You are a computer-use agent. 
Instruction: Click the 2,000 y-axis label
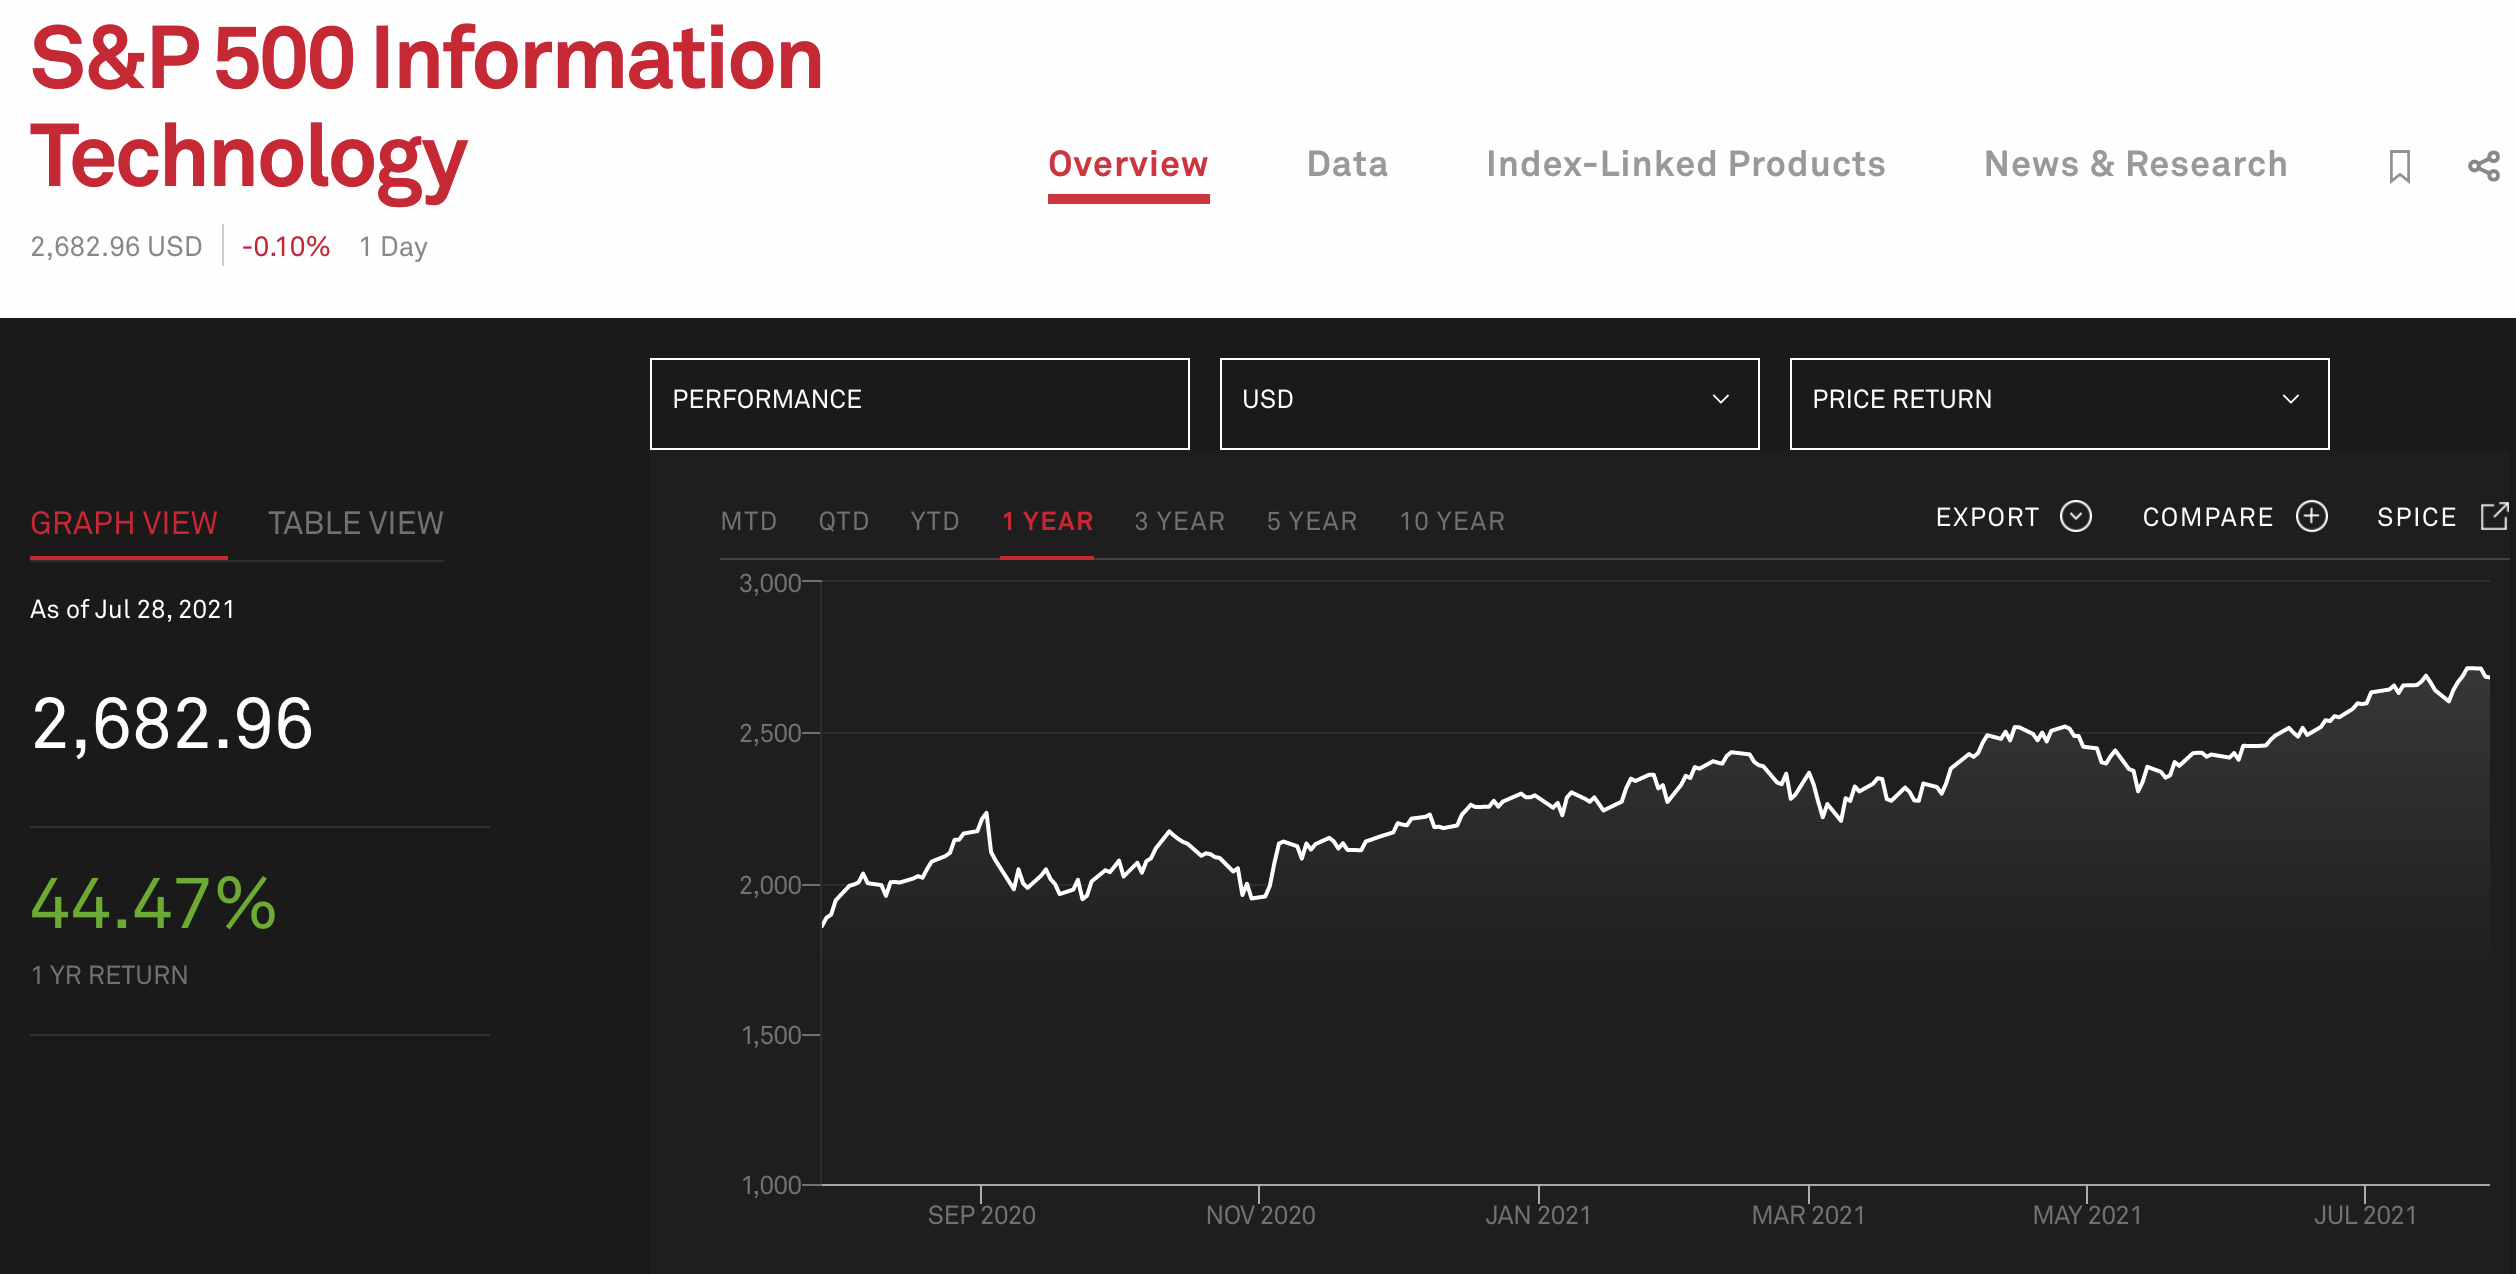point(770,885)
